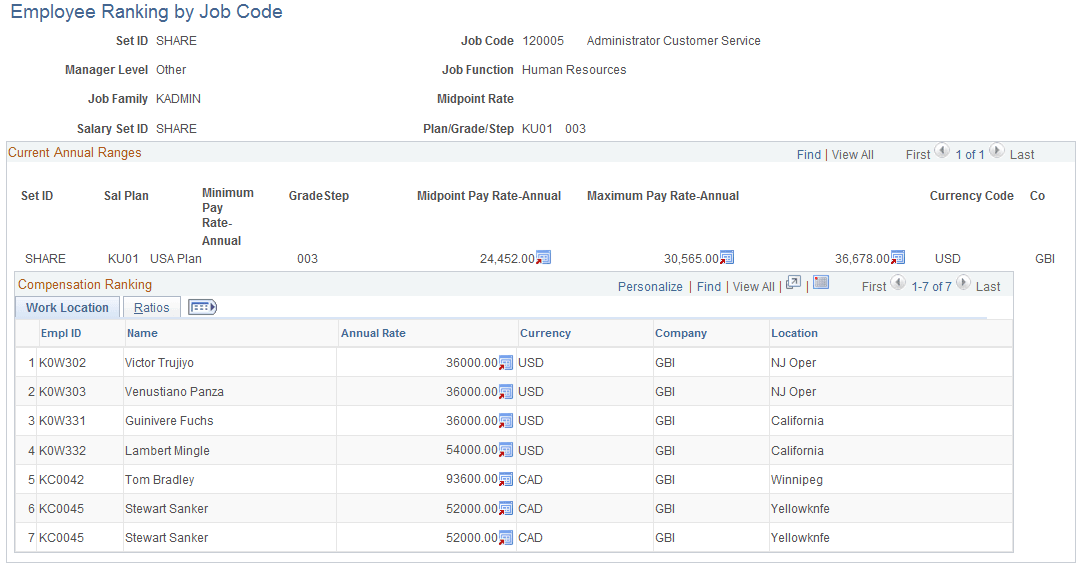This screenshot has width=1083, height=566.
Task: Click First link in Compensation Ranking
Action: (x=874, y=287)
